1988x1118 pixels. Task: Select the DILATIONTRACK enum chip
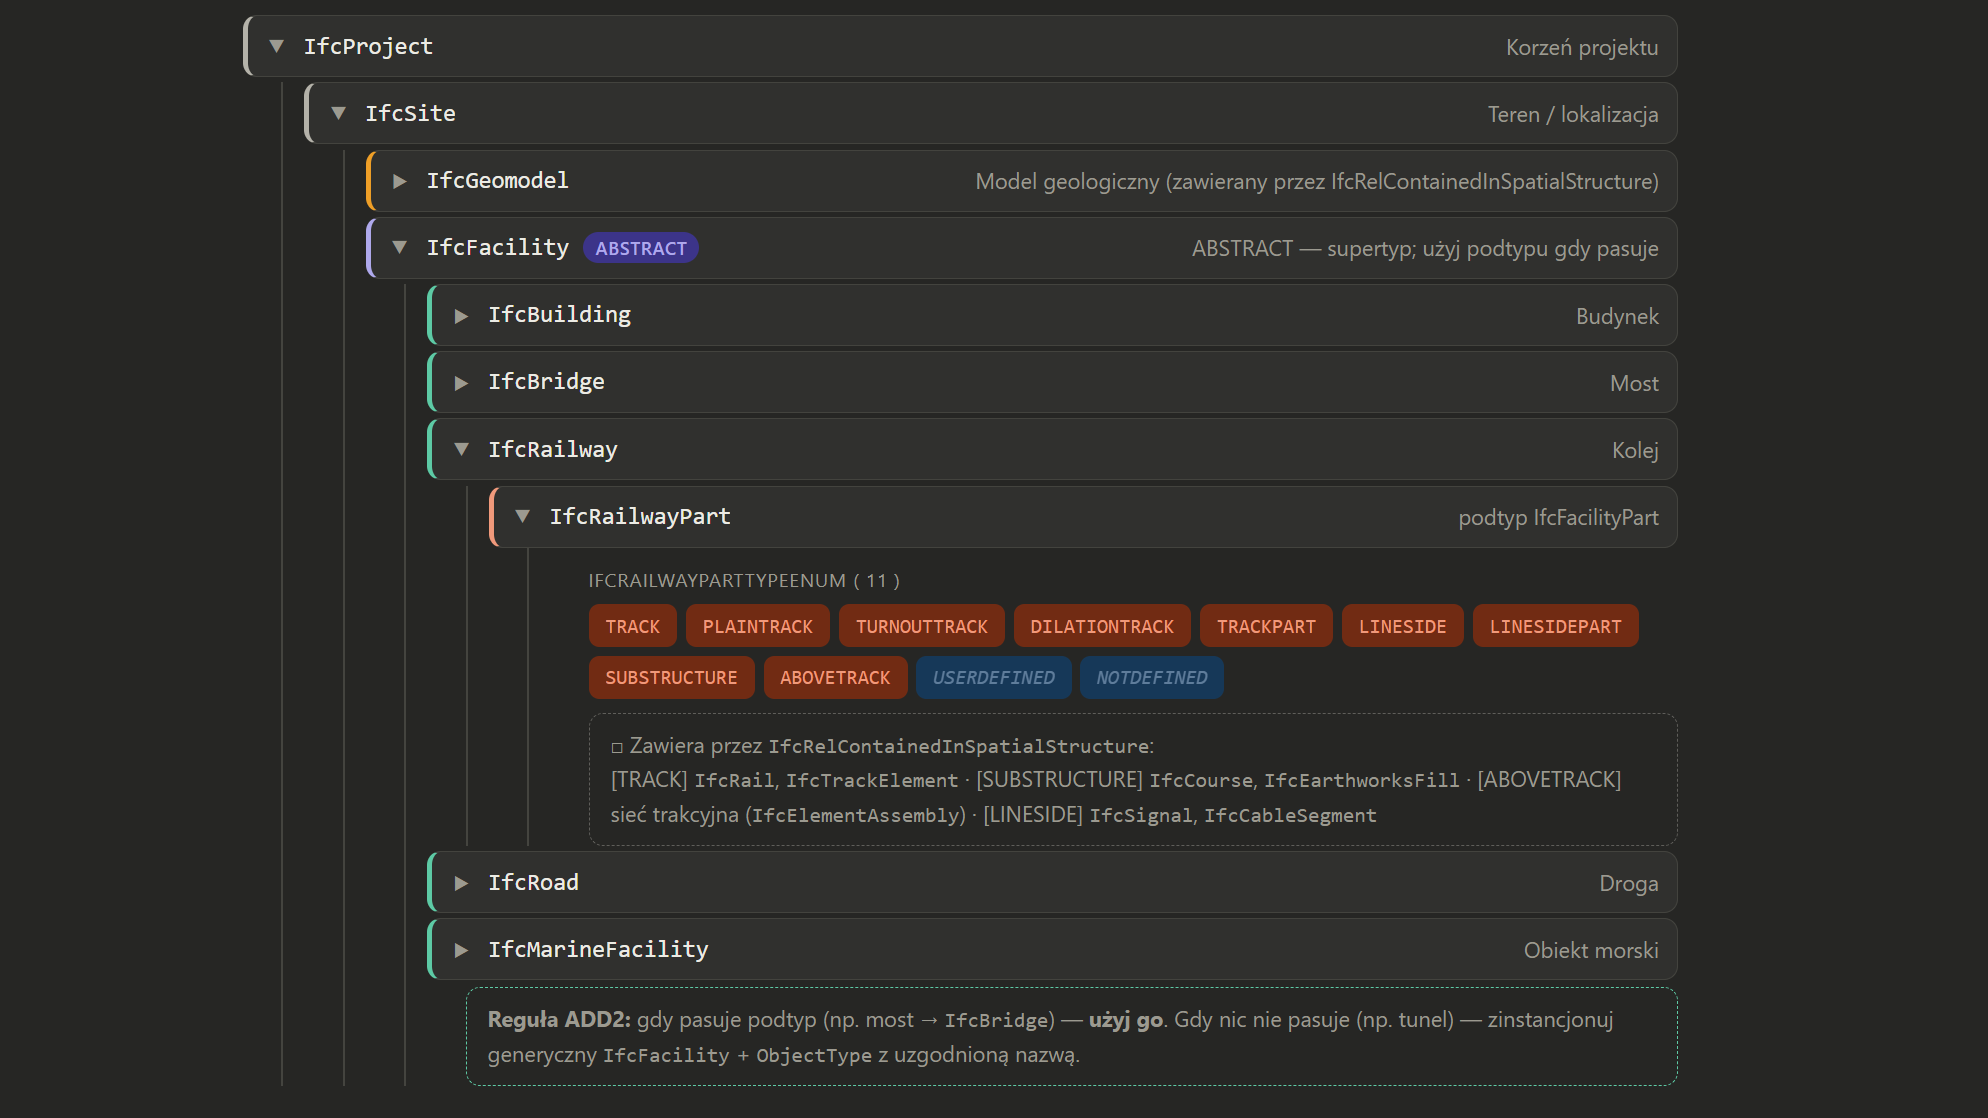click(x=1102, y=626)
